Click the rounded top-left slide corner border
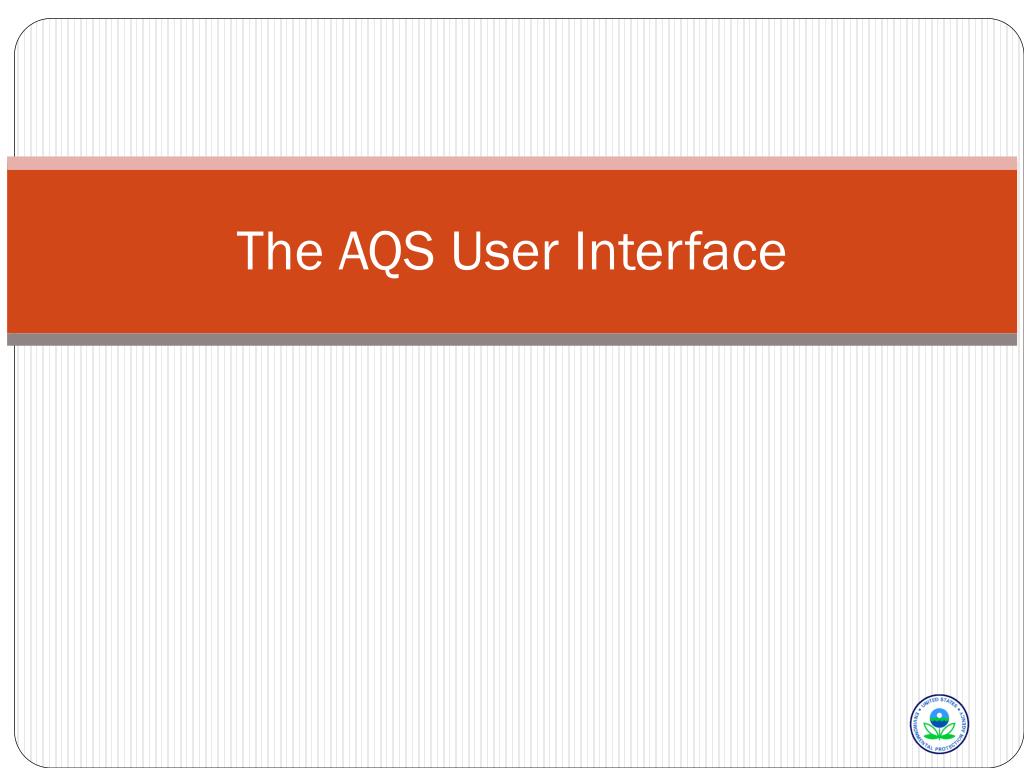 (x=25, y=29)
